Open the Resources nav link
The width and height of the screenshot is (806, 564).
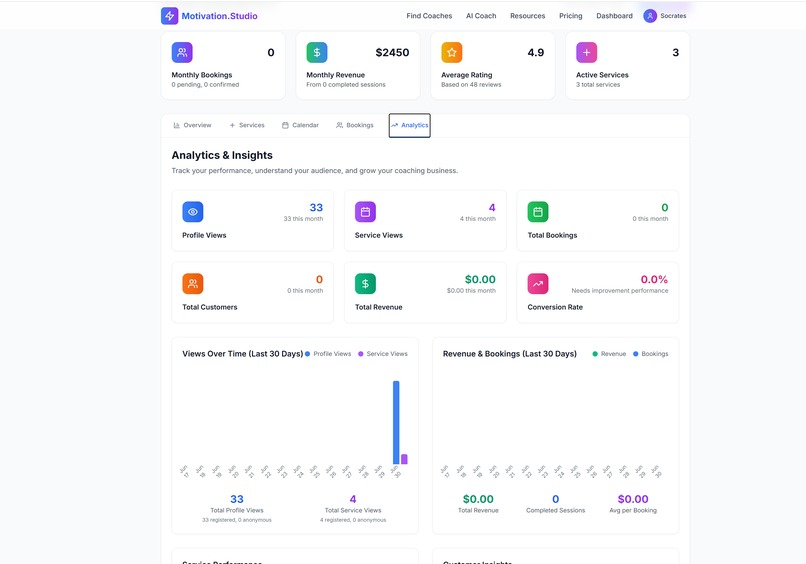pos(527,16)
